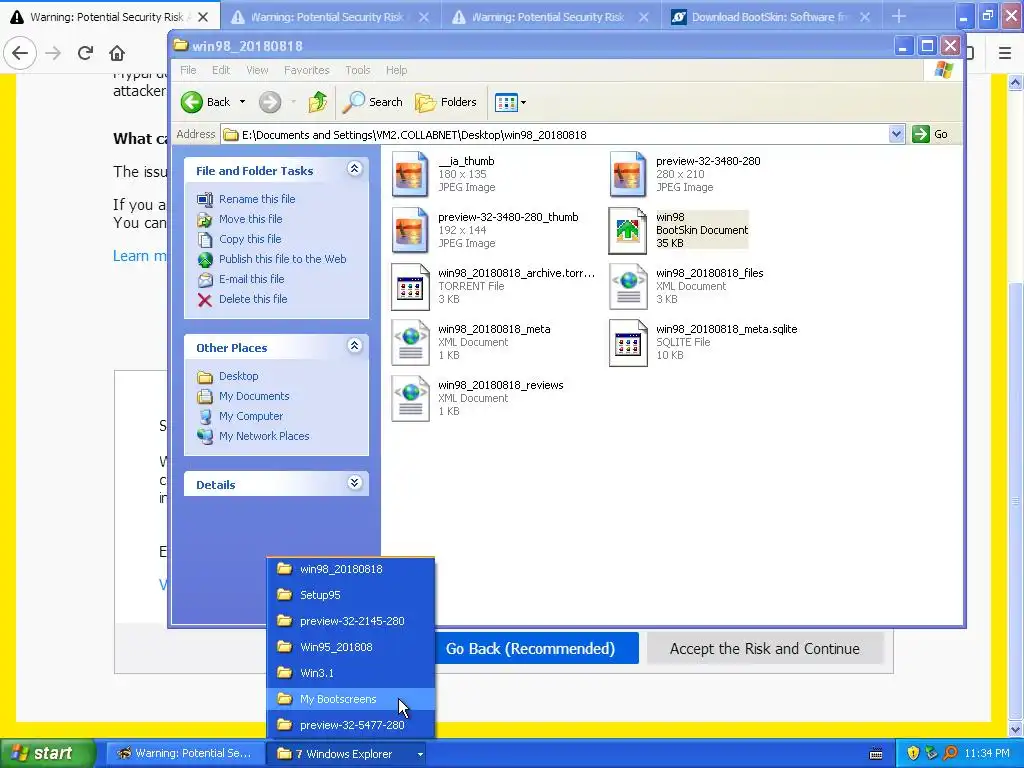The image size is (1024, 768).
Task: Choose Publish this file to the Web
Action: [272, 259]
